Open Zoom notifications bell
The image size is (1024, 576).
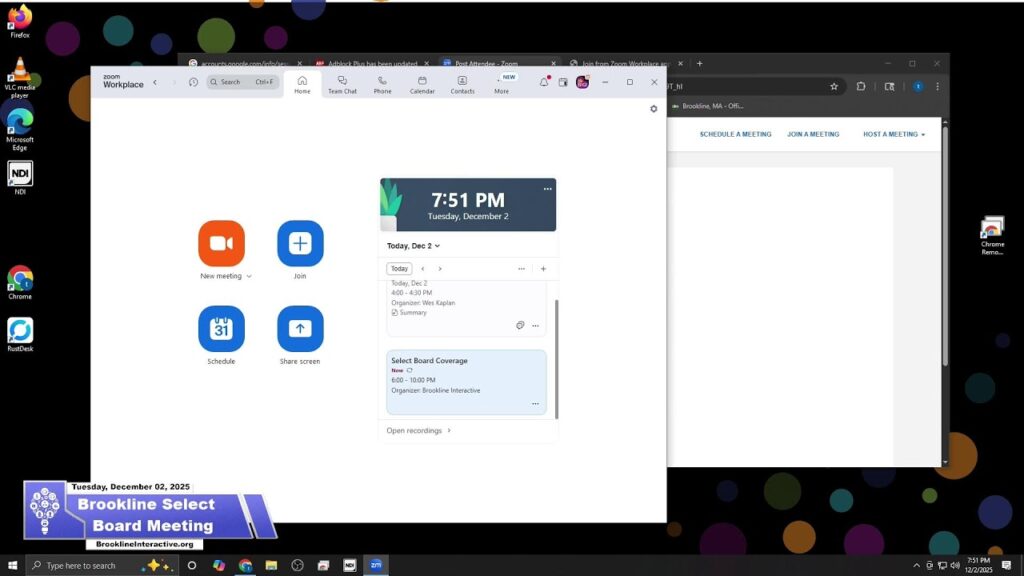[x=544, y=82]
